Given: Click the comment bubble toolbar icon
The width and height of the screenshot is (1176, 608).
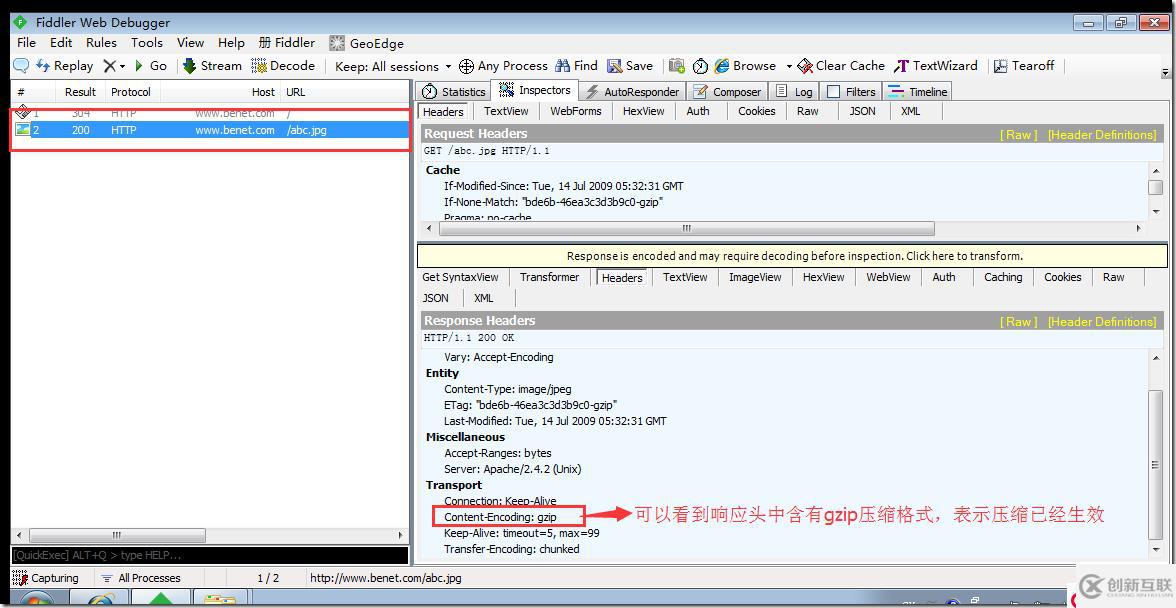Looking at the screenshot, I should pyautogui.click(x=21, y=66).
